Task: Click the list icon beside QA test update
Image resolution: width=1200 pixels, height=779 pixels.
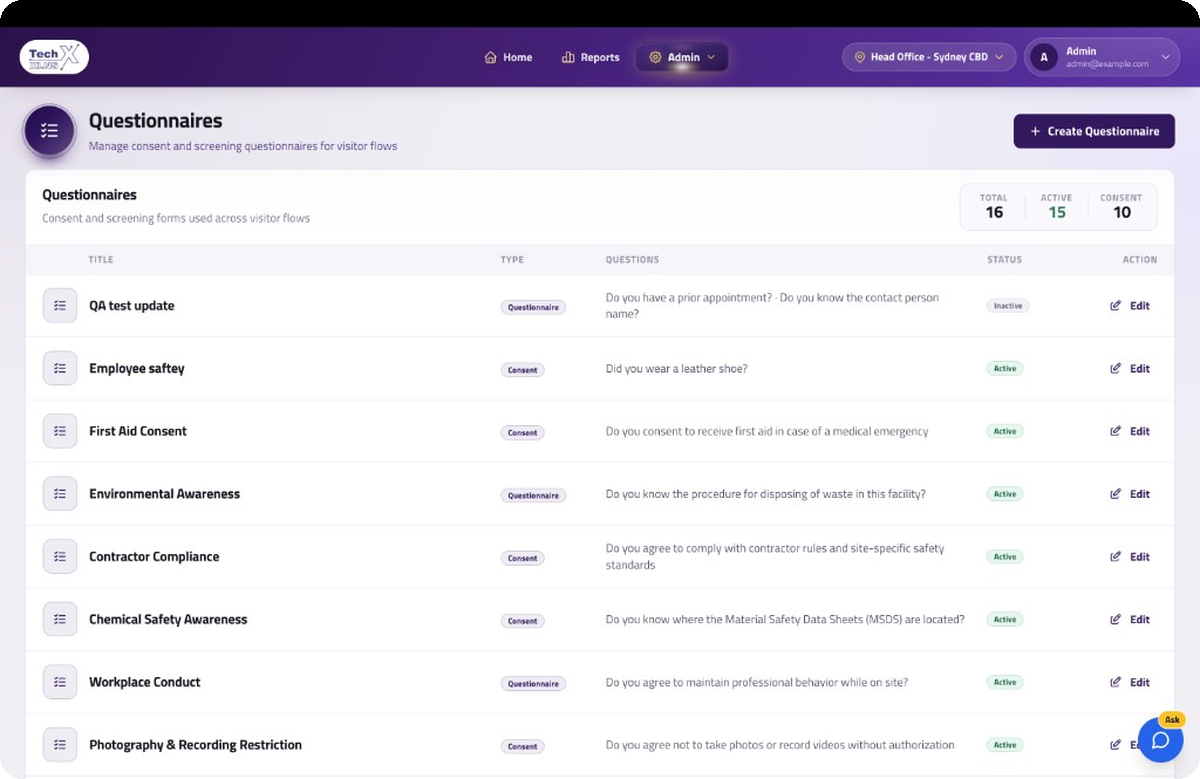Action: pyautogui.click(x=60, y=306)
